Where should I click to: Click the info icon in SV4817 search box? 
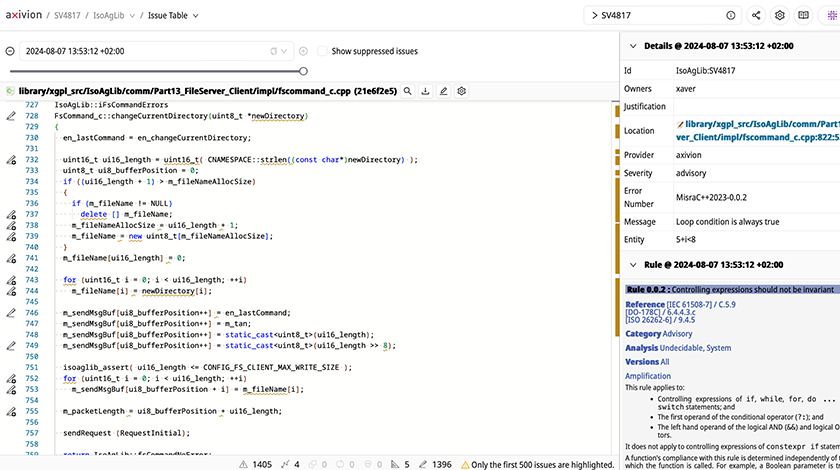731,16
